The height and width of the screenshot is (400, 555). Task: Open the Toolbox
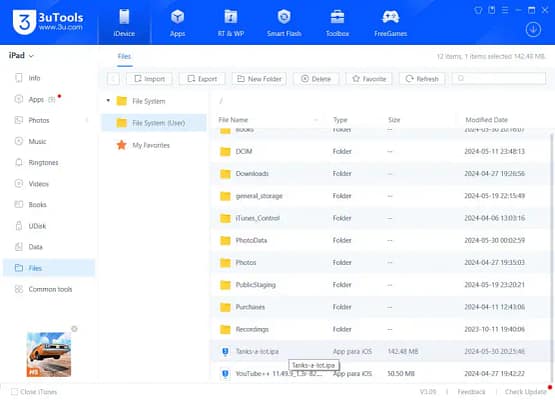point(337,22)
